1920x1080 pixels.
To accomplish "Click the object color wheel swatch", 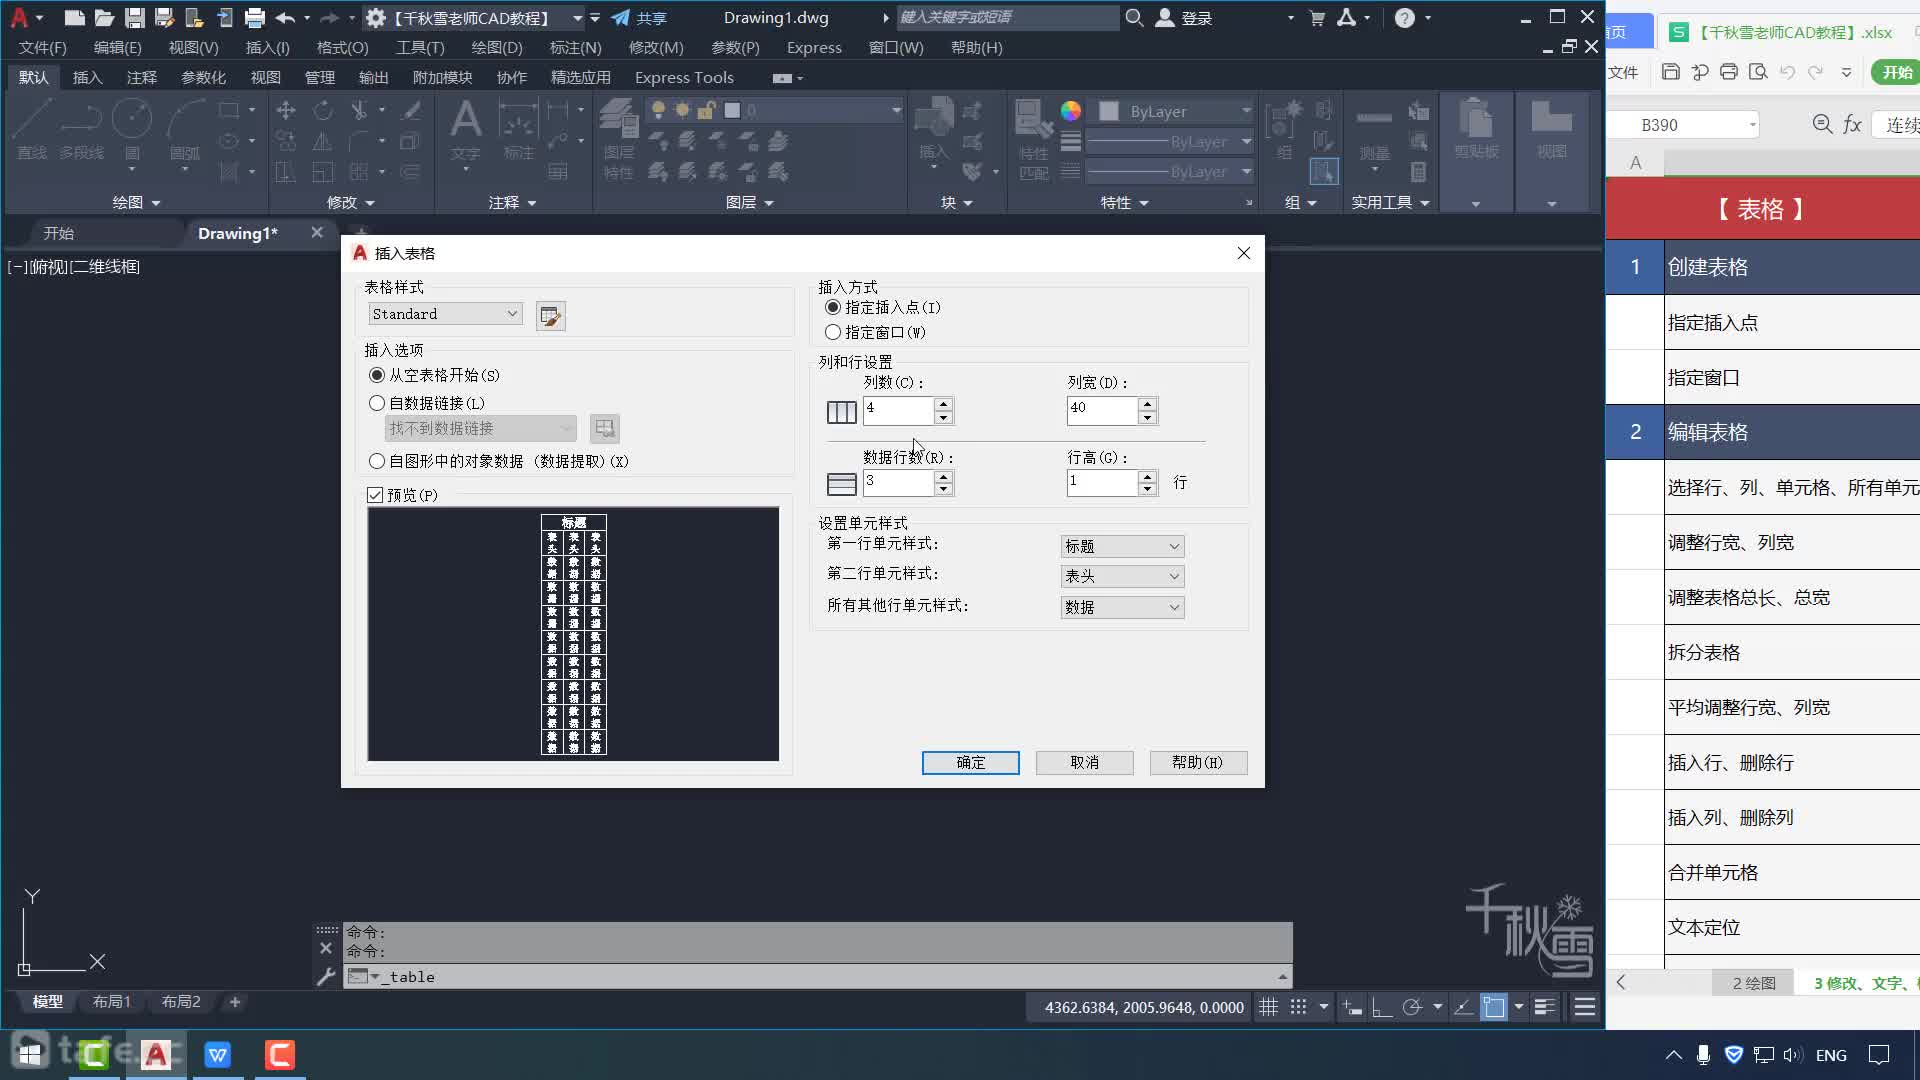I will click(x=1071, y=111).
